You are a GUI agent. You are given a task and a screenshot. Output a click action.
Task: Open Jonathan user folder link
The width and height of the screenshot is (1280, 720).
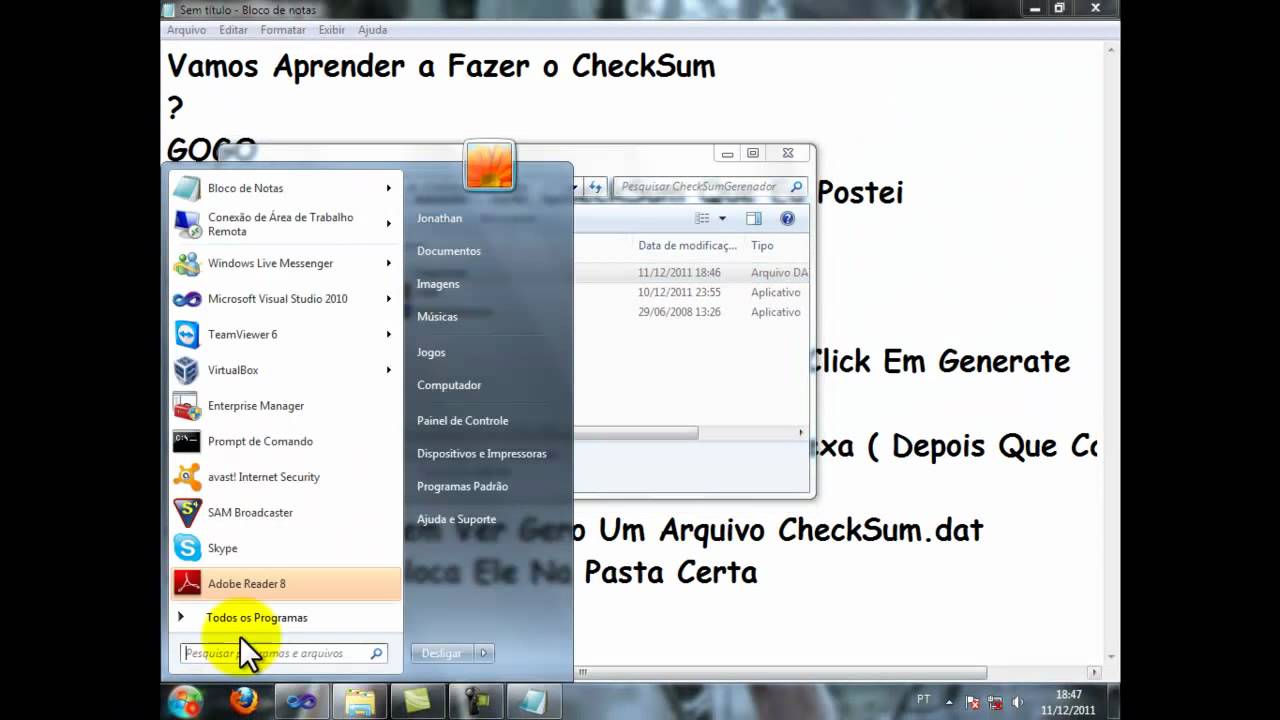(x=440, y=218)
